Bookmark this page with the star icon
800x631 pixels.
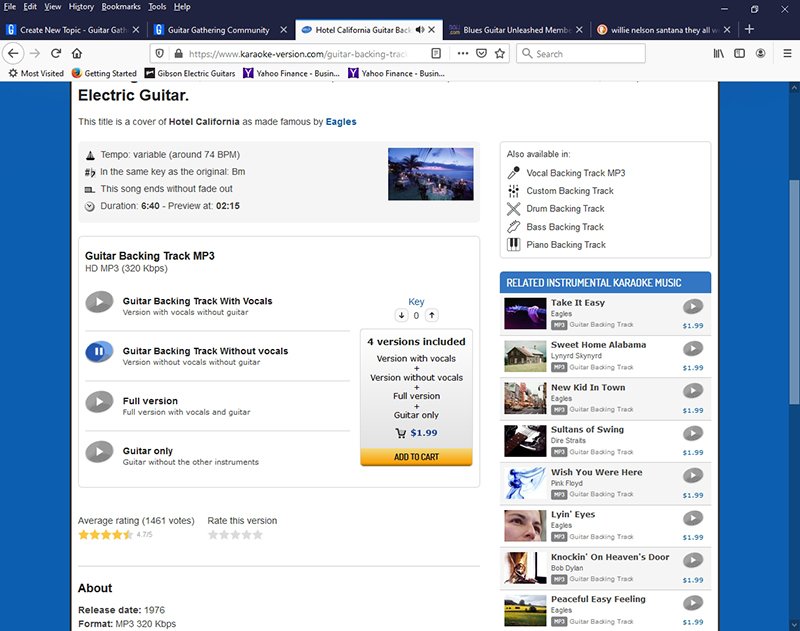500,53
